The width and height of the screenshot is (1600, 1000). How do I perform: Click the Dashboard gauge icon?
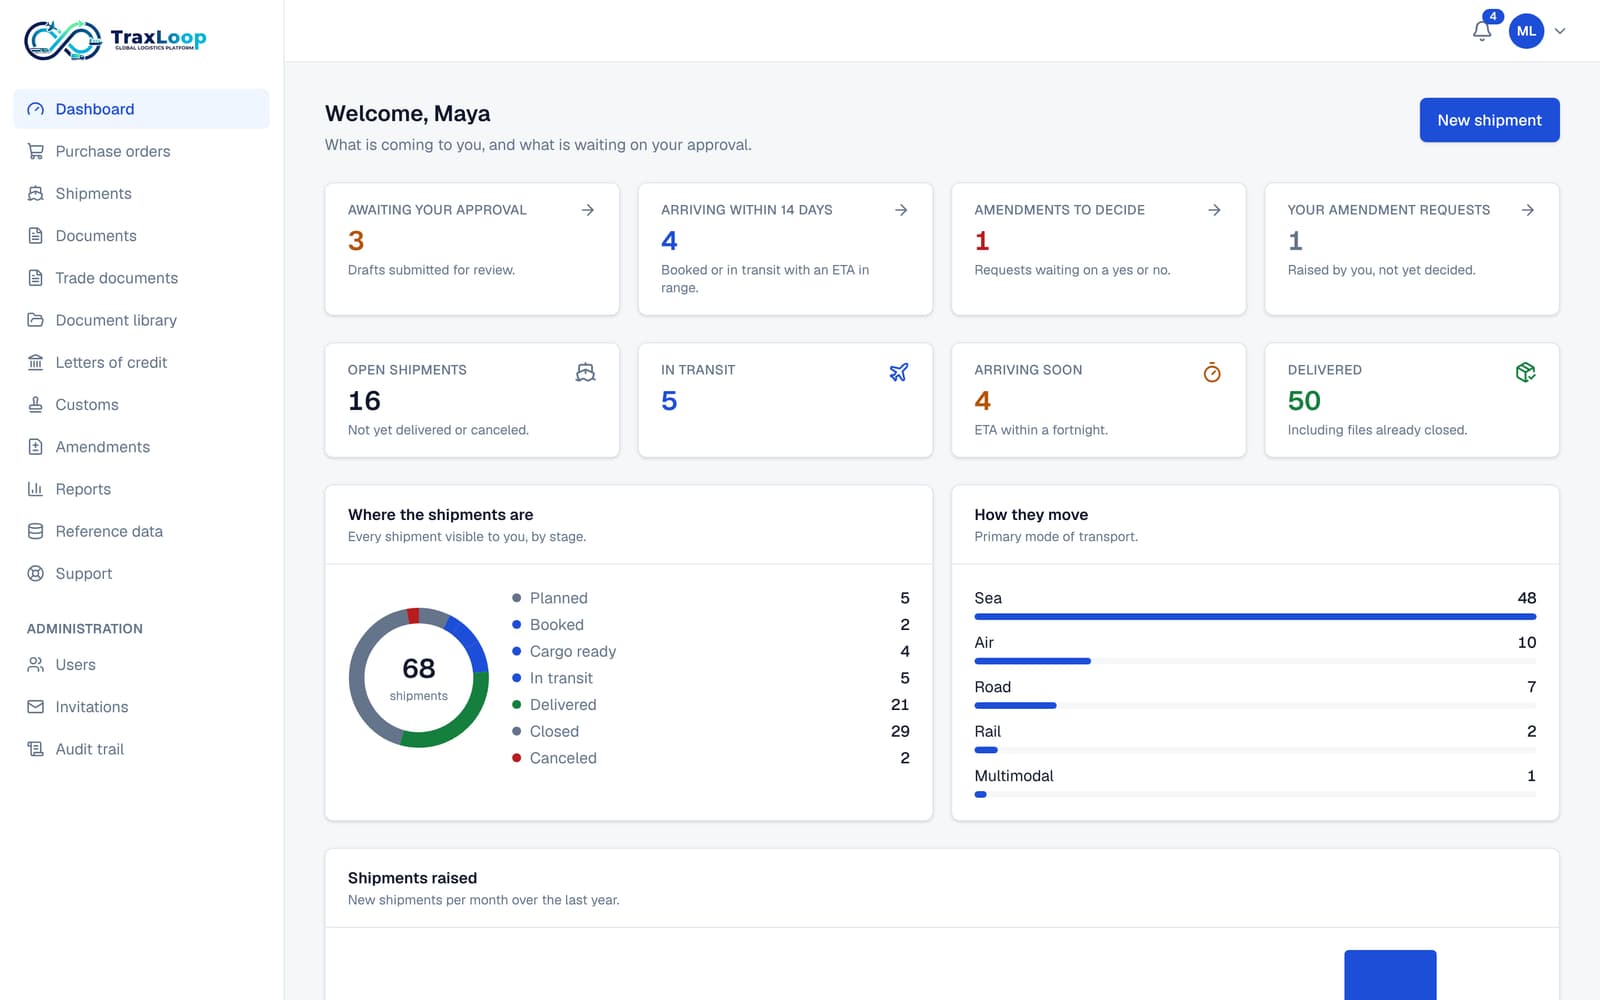tap(36, 109)
